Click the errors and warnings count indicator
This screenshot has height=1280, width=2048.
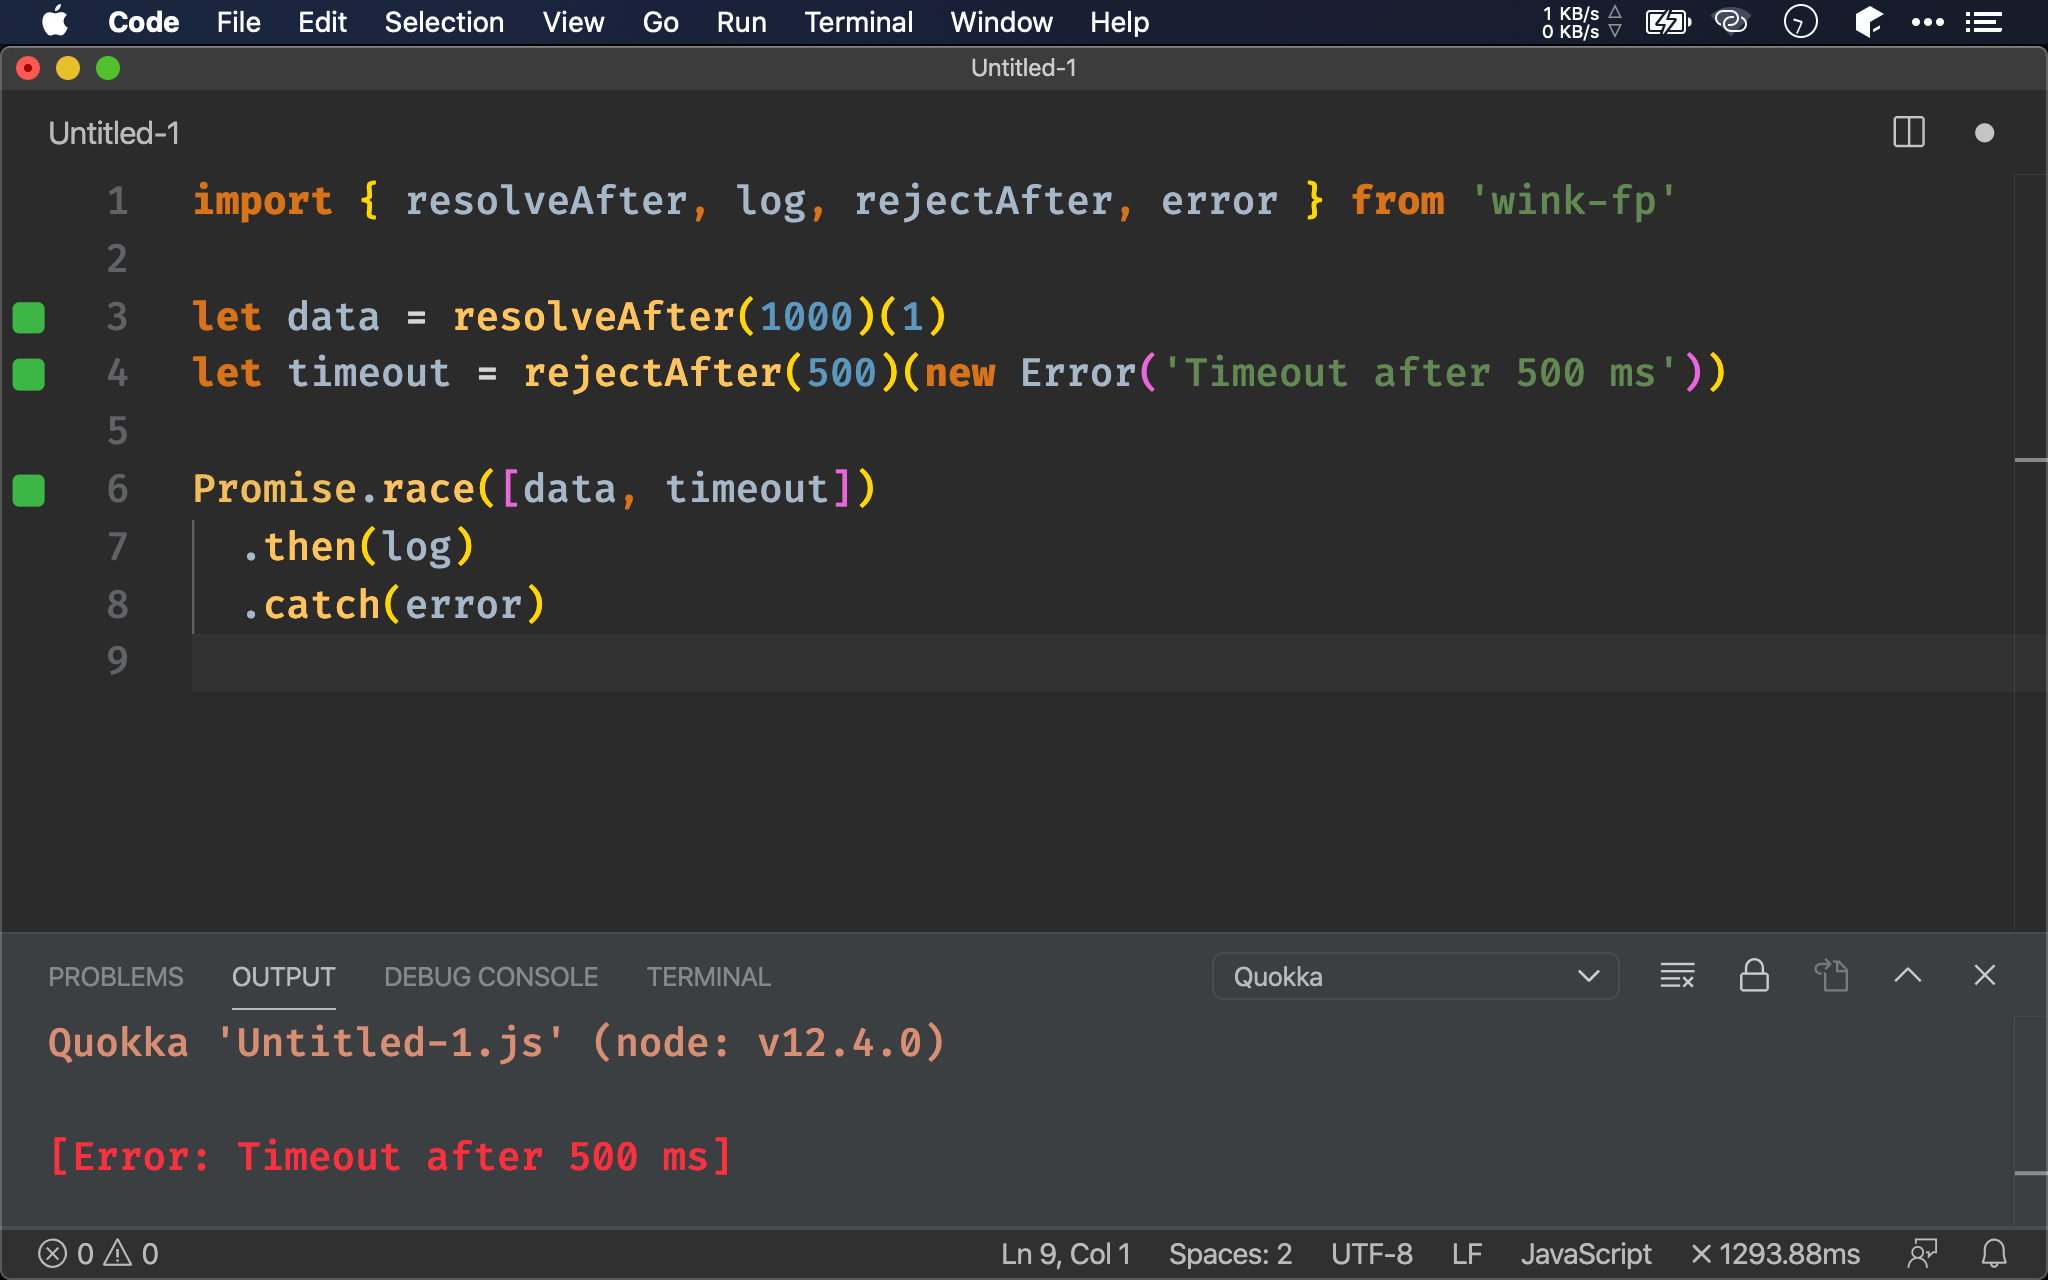[x=98, y=1253]
